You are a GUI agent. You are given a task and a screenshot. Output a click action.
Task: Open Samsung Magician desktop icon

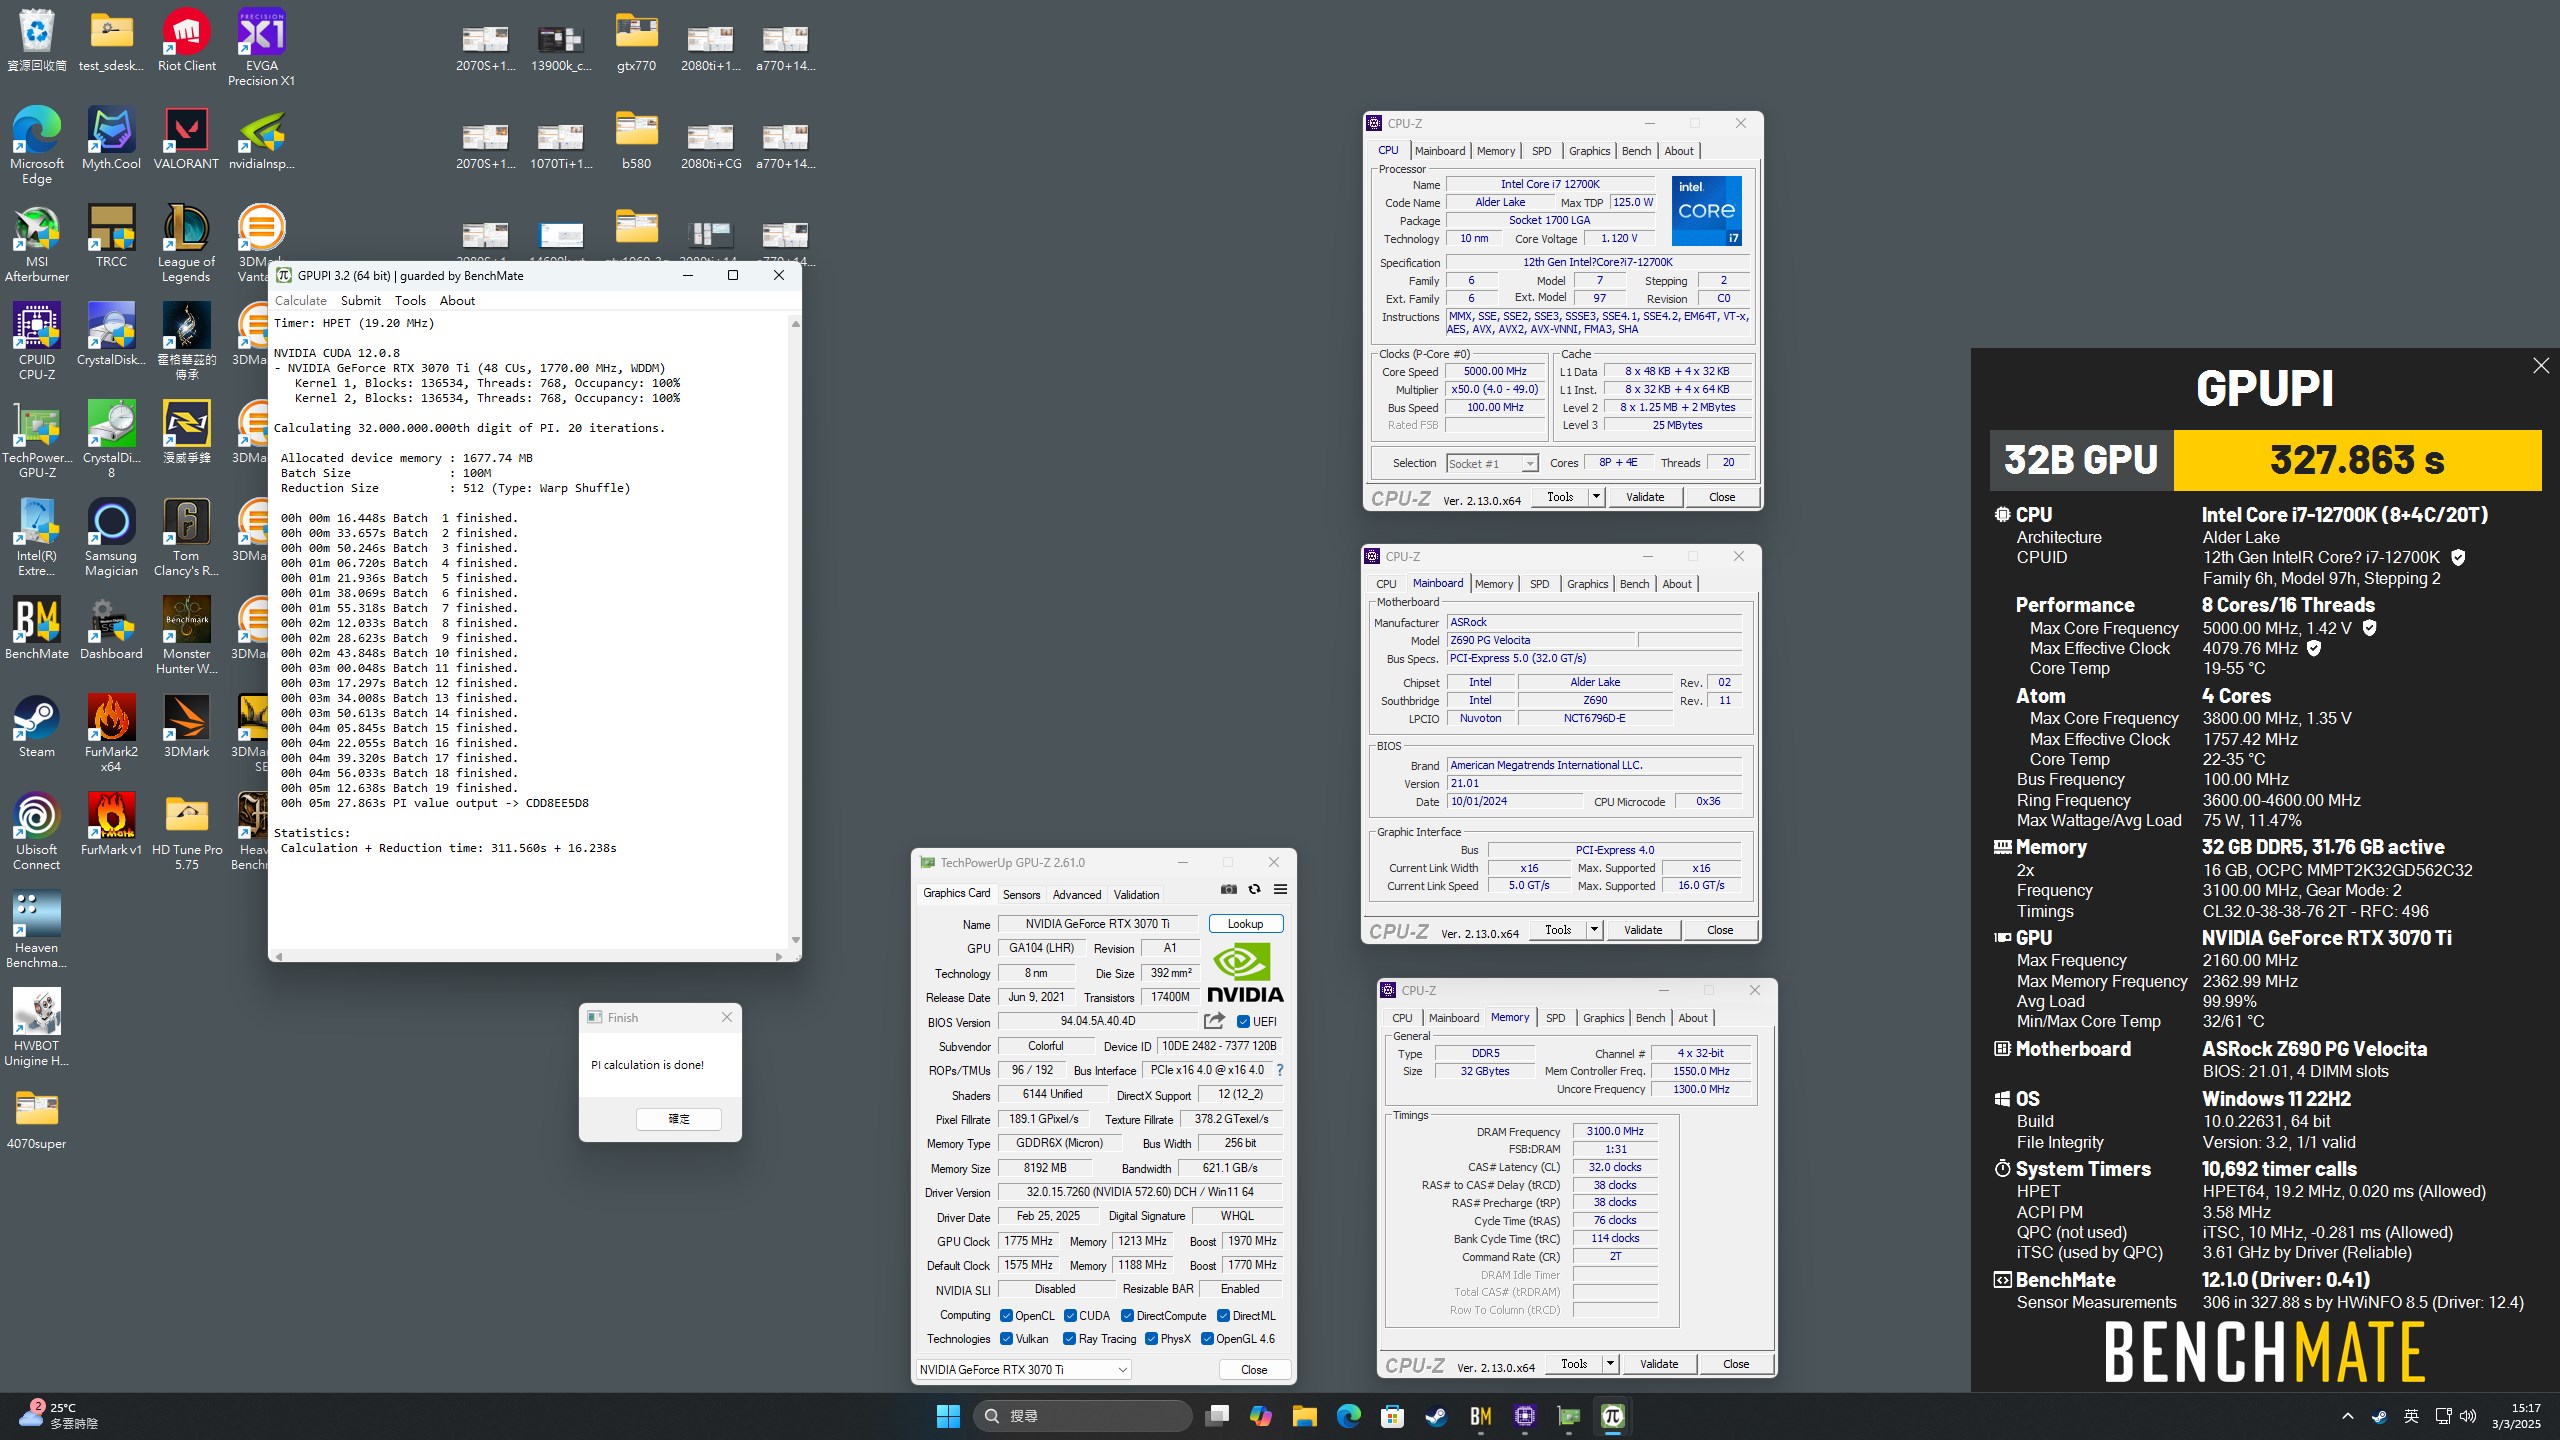(x=111, y=537)
